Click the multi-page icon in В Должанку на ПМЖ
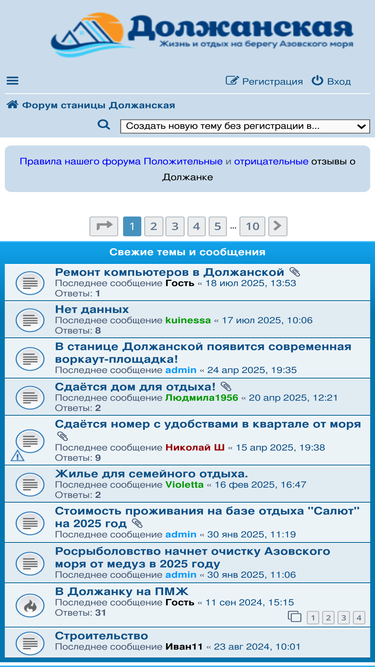This screenshot has width=375, height=667. click(294, 617)
